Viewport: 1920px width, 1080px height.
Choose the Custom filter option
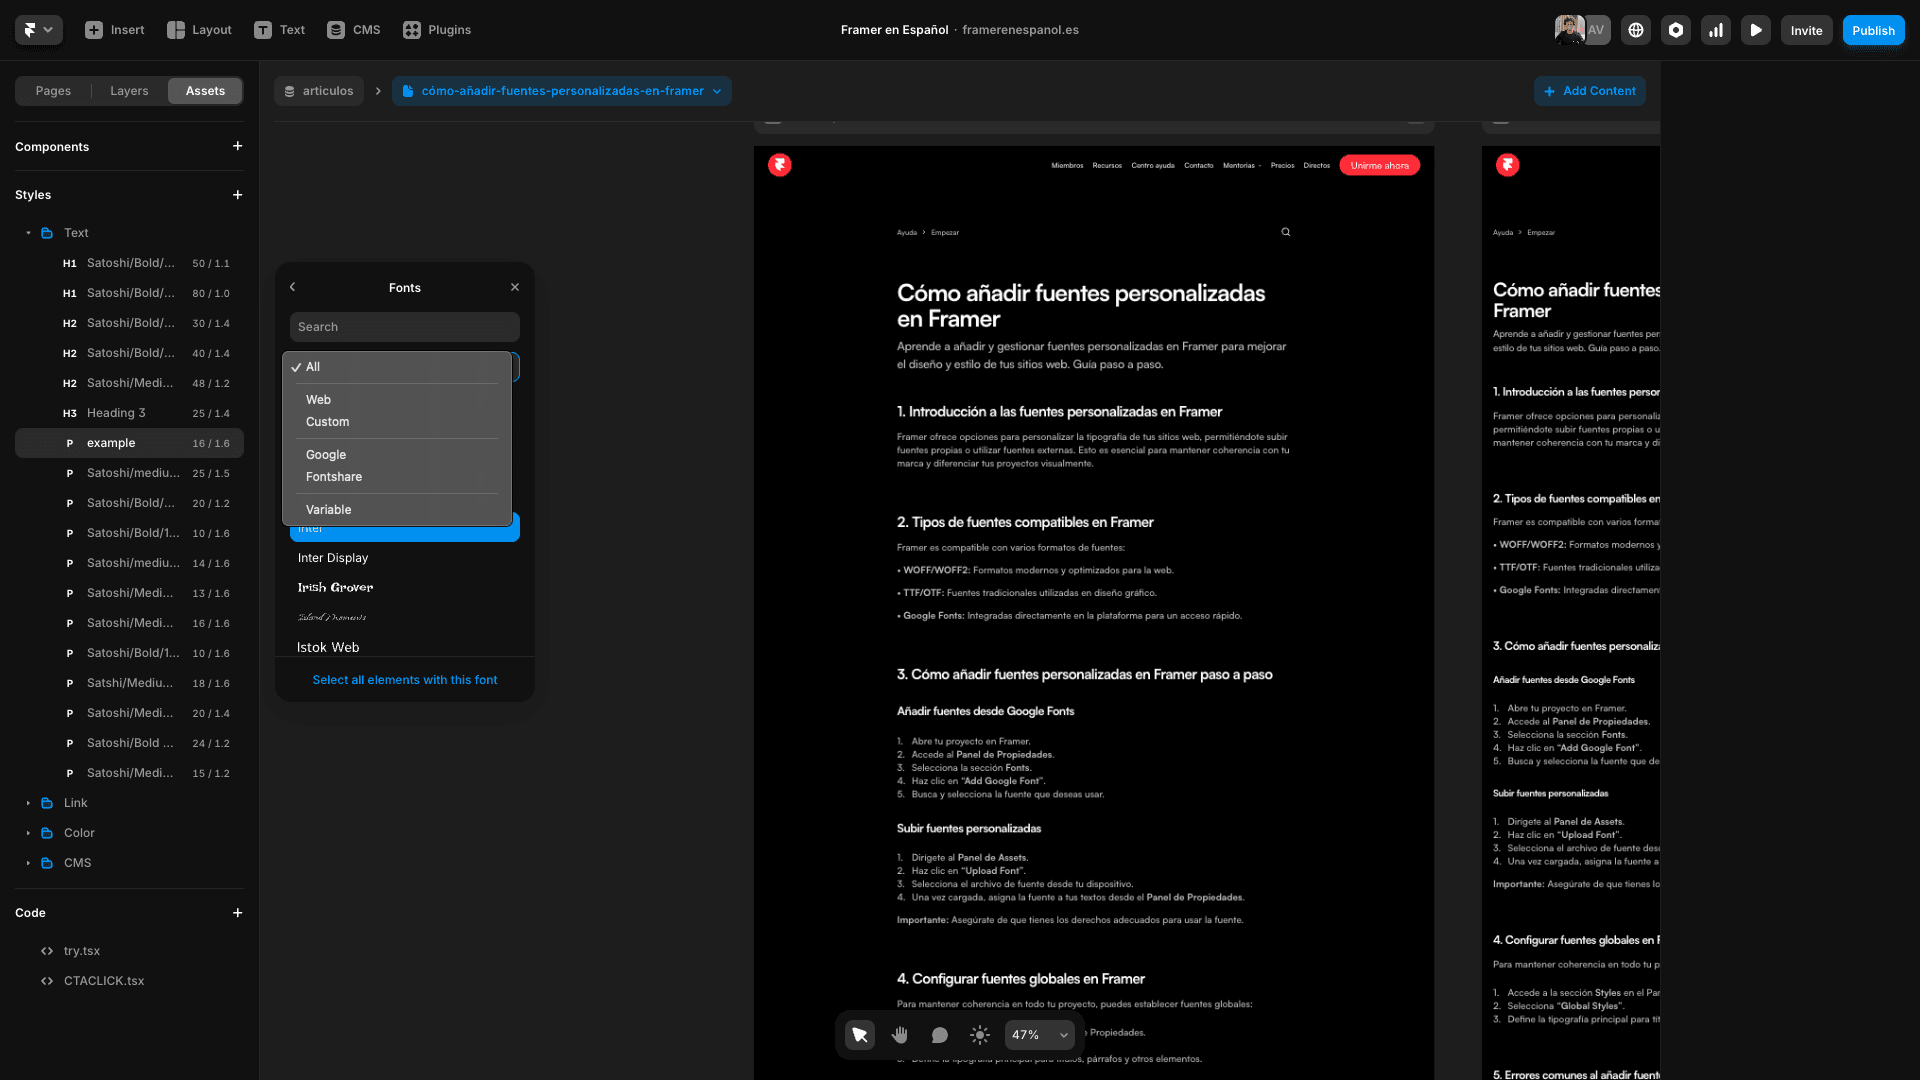pos(397,422)
